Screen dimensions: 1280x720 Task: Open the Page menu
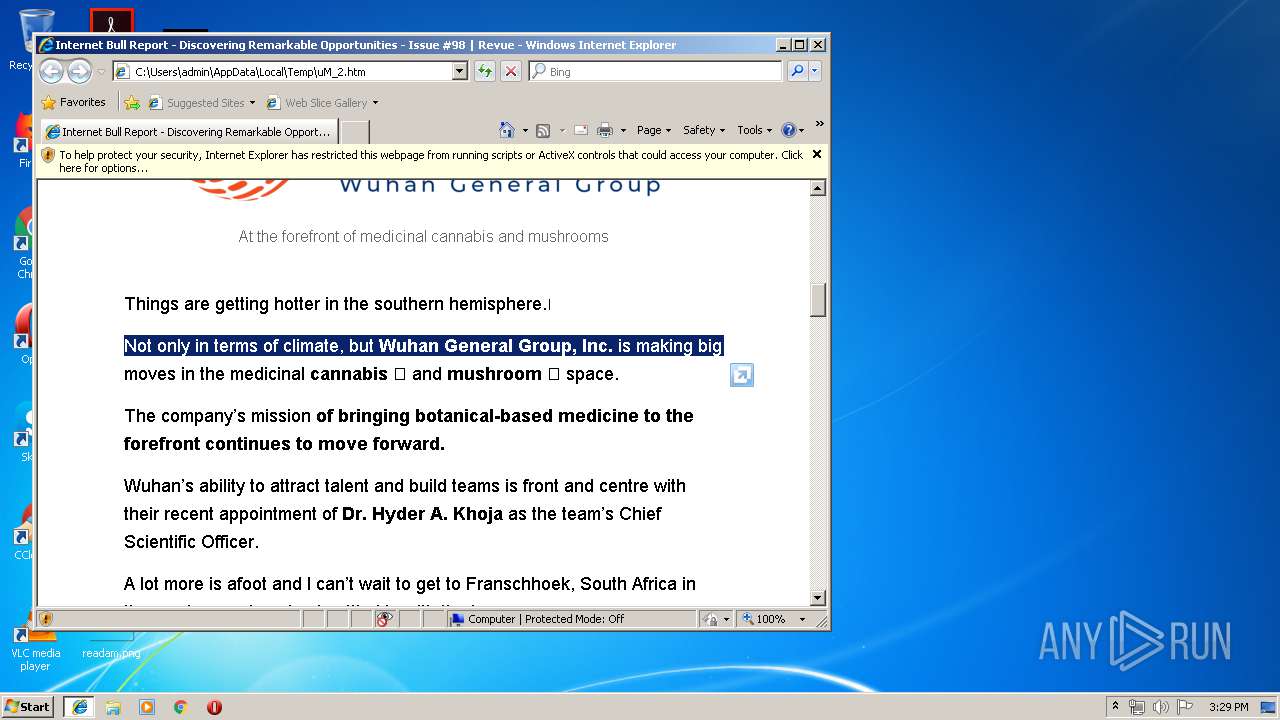click(654, 130)
